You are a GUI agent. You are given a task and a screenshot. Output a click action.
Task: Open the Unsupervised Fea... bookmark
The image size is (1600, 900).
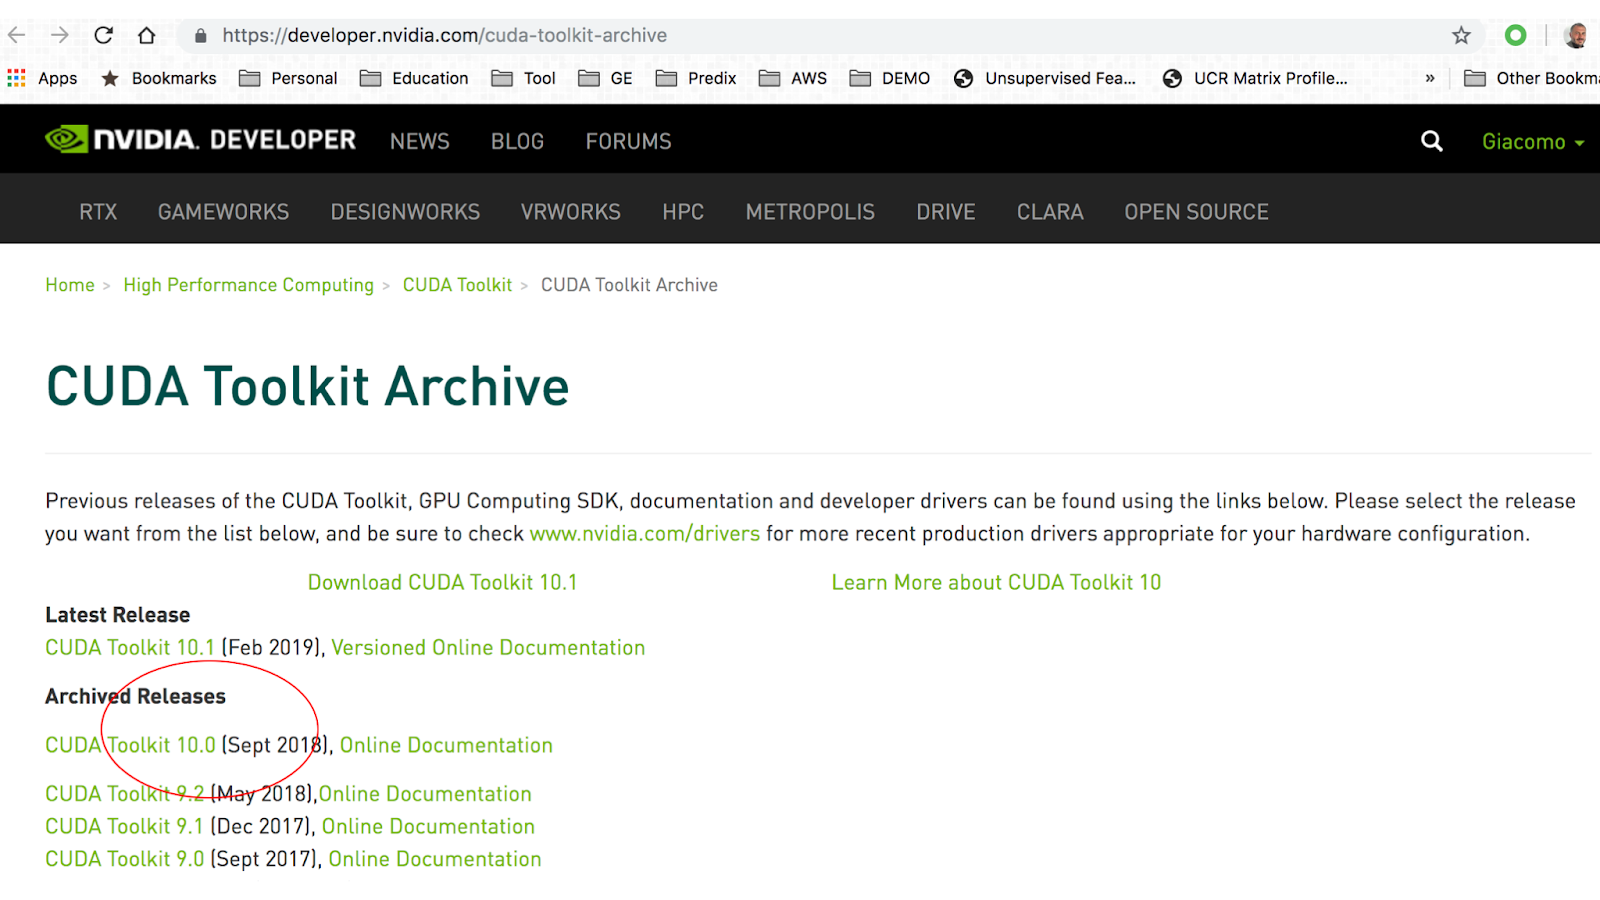(x=1045, y=78)
